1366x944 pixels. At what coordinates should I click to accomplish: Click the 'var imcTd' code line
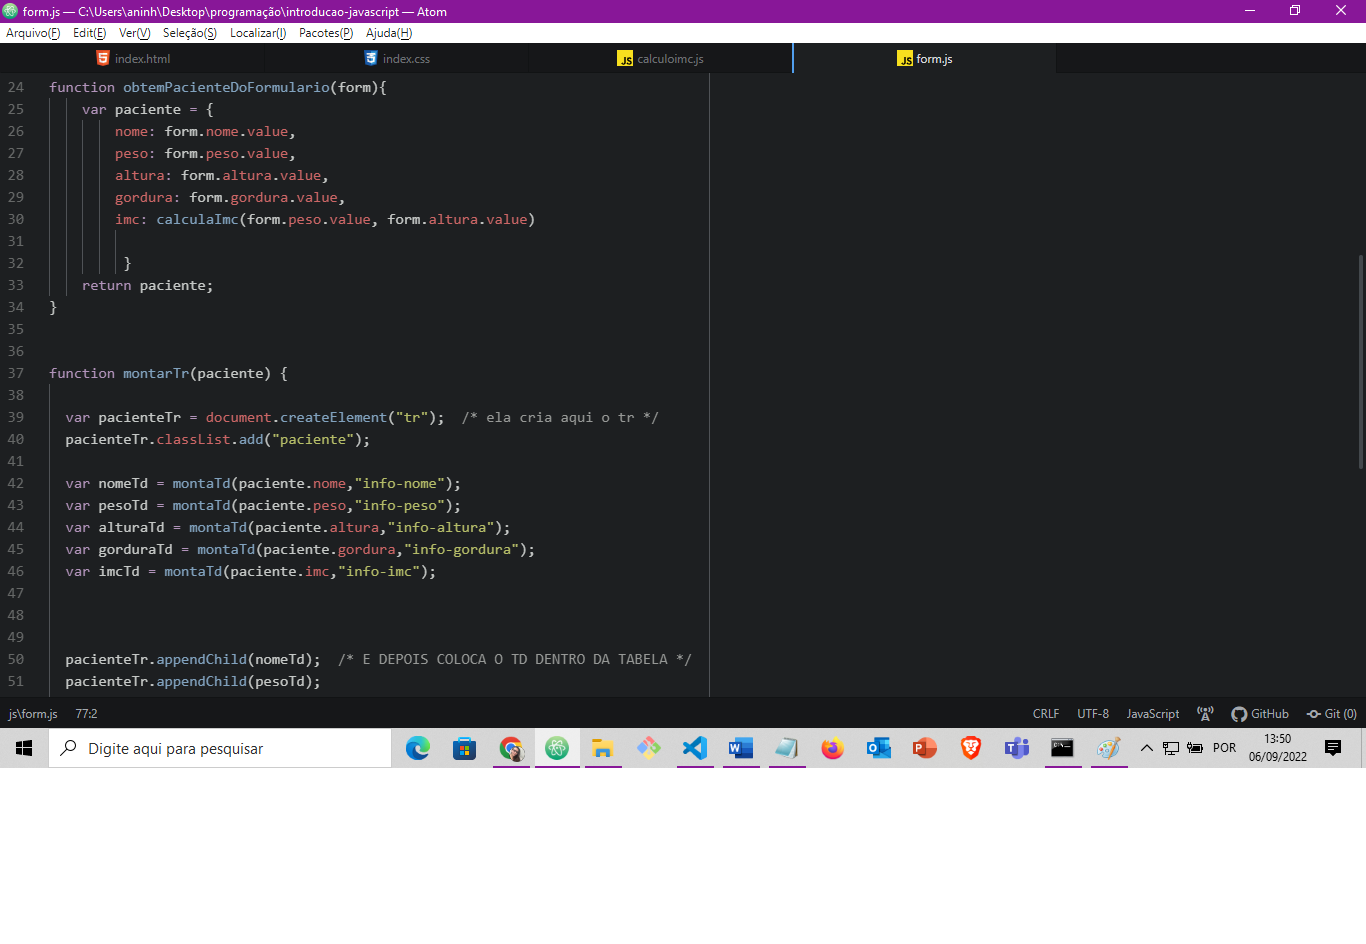click(251, 571)
